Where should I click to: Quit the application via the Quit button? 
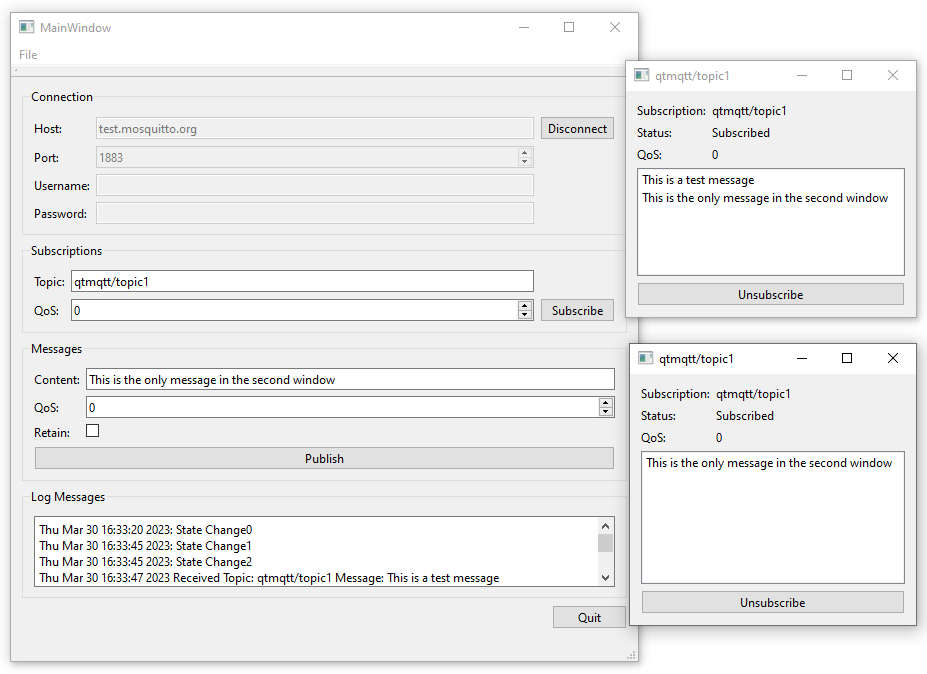coord(589,616)
